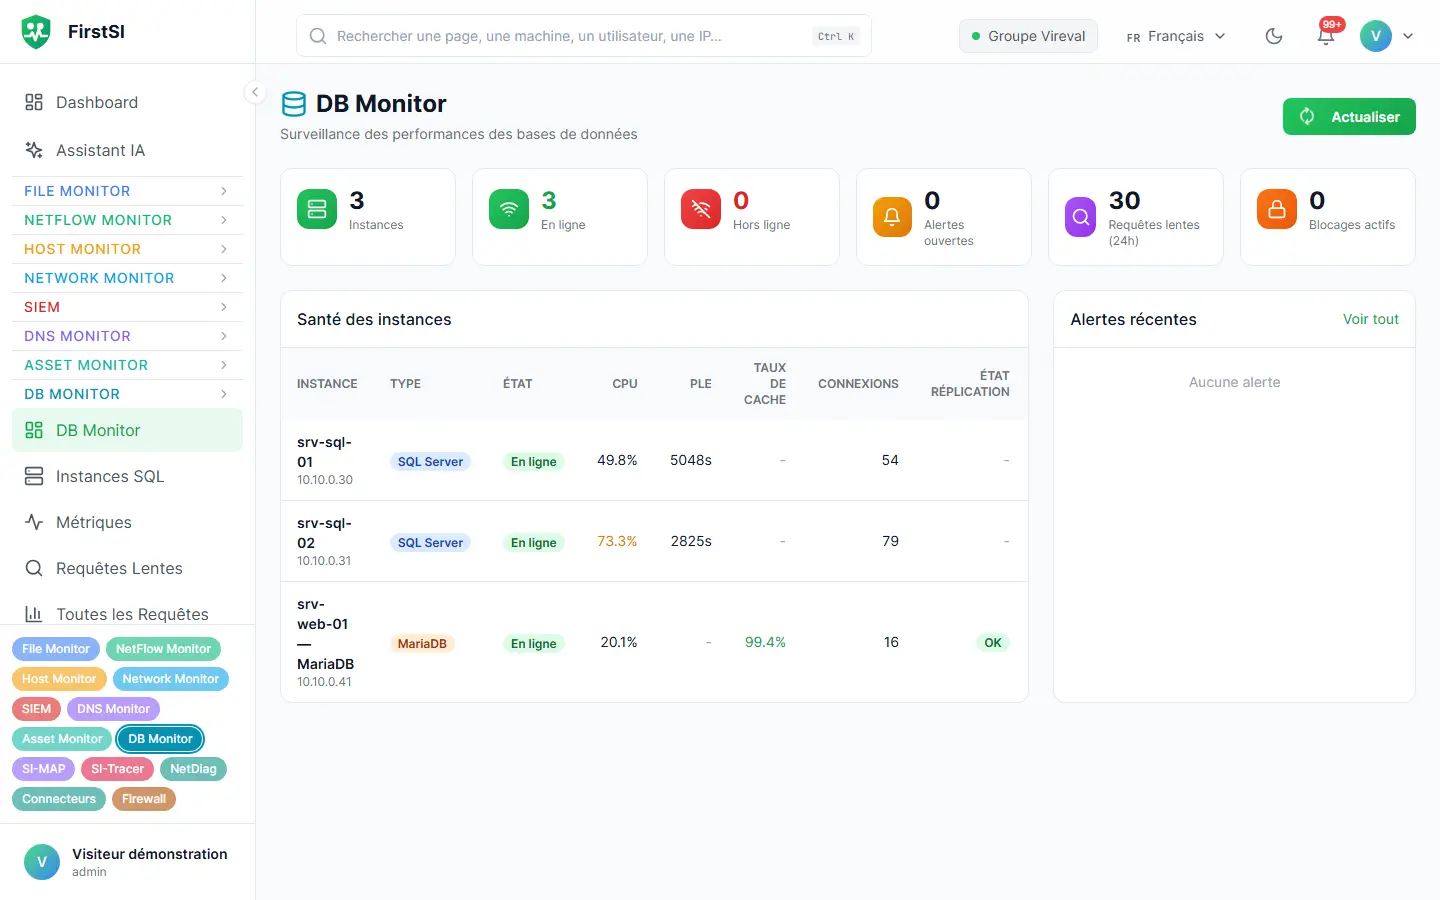Screen dimensions: 1440x900
Task: Expand the HOST MONITOR section
Action: click(x=127, y=249)
